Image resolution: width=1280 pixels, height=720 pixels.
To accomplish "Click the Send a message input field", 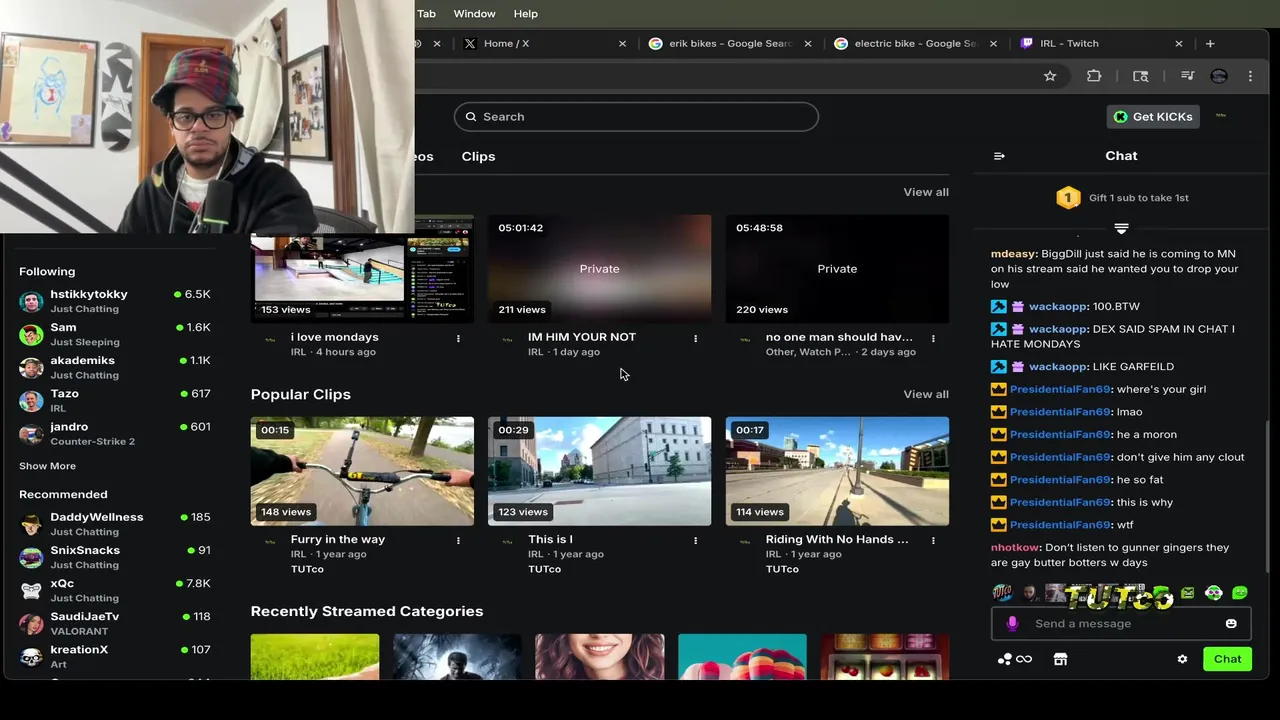I will [1120, 623].
